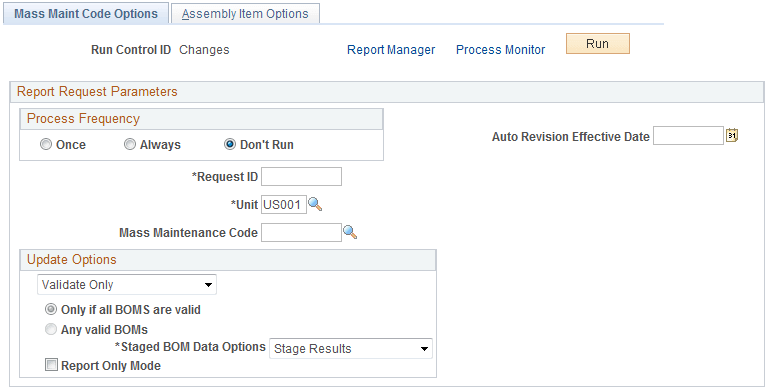
Task: Switch to the Assembly Item Options tab
Action: (x=245, y=13)
